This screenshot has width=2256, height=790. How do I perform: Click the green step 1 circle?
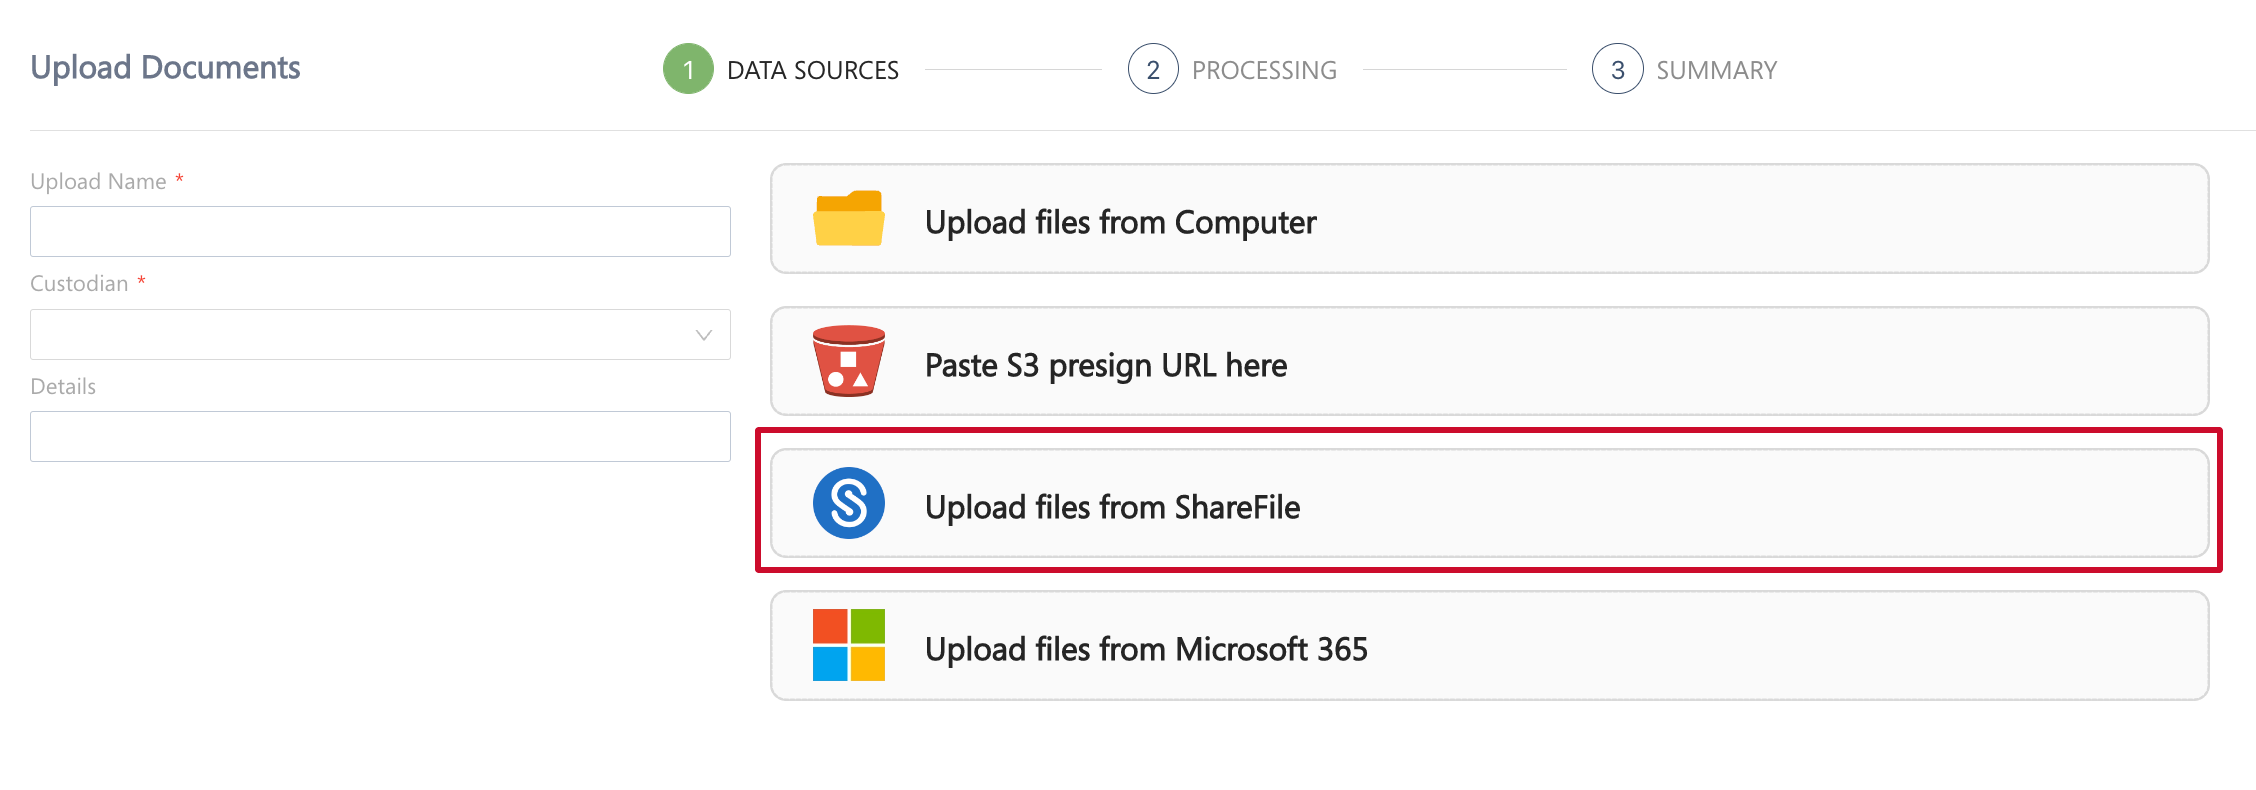click(x=688, y=69)
